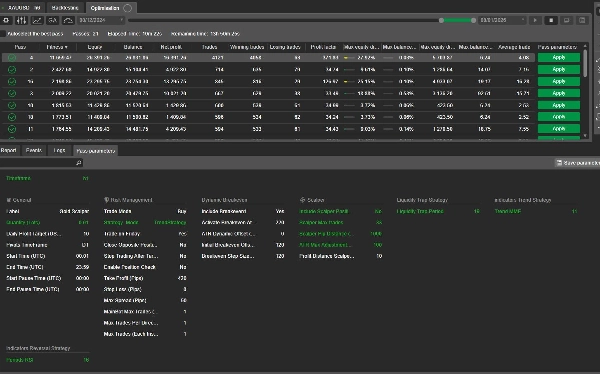Click the right handle of date range slider
Image resolution: width=600 pixels, height=374 pixels.
(473, 20)
